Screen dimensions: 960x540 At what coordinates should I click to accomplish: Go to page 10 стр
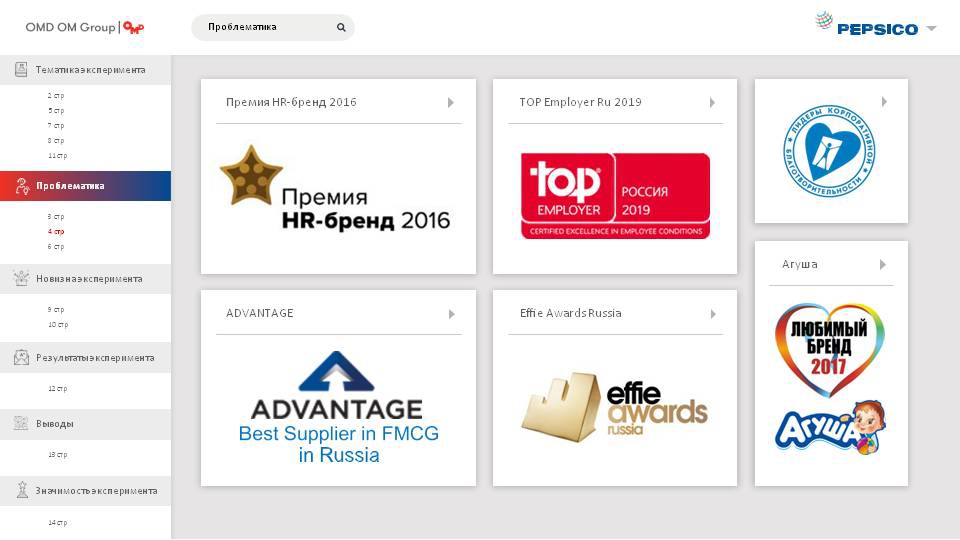[58, 324]
